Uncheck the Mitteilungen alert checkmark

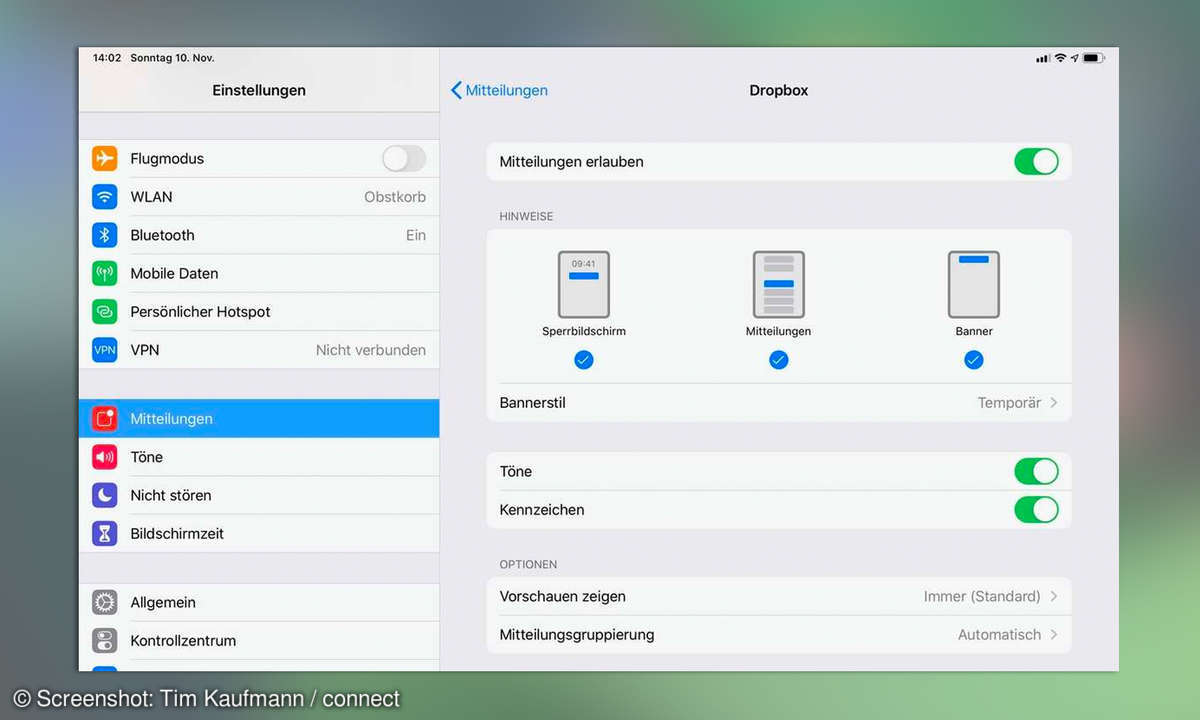(779, 360)
